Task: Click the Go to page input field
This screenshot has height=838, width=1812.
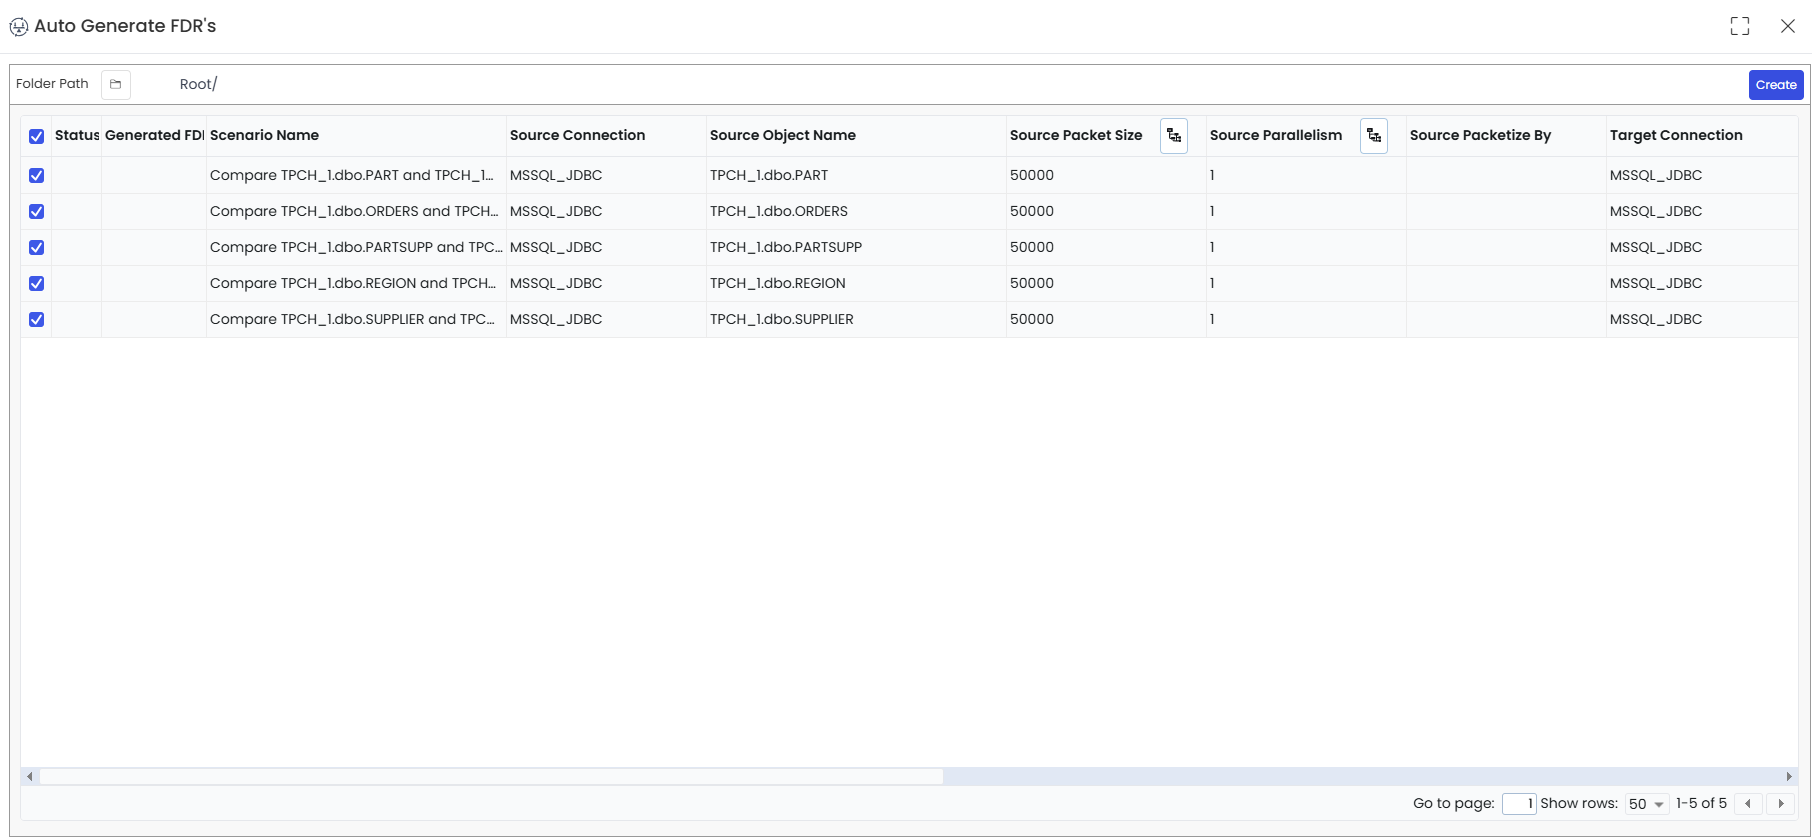Action: tap(1519, 804)
